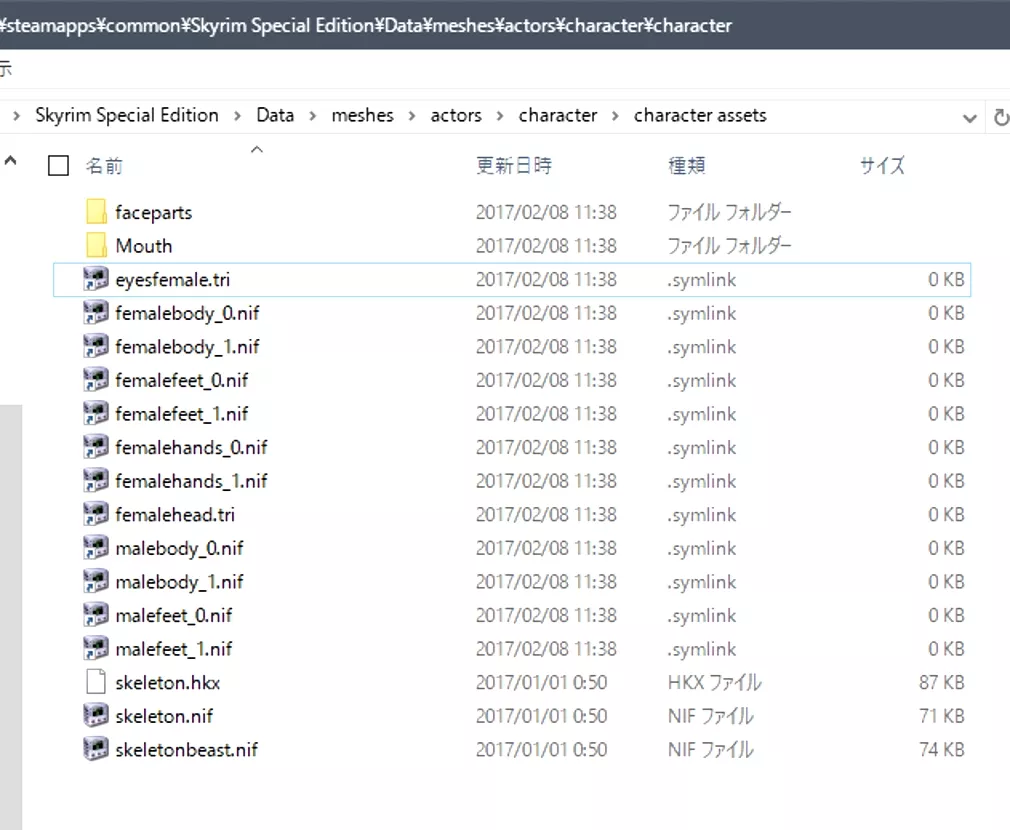
Task: Select femalebody_1.nif file icon
Action: 96,346
